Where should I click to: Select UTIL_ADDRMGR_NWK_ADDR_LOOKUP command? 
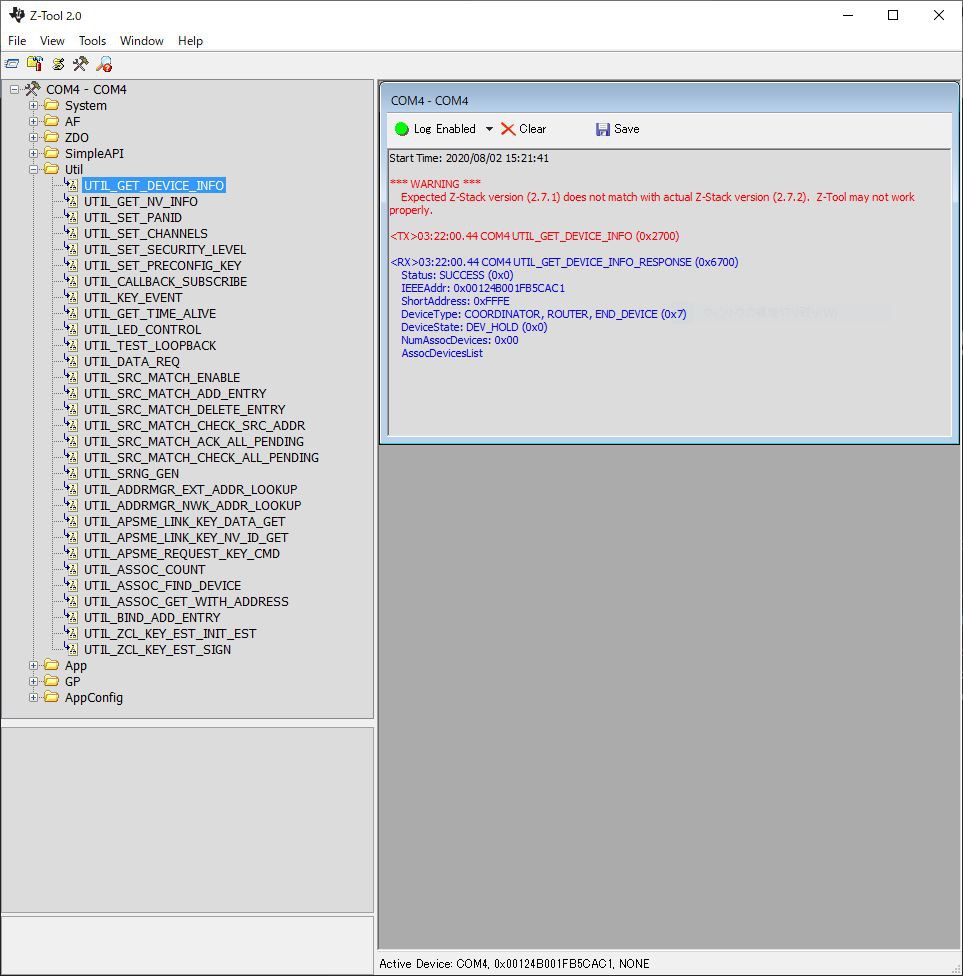[192, 505]
